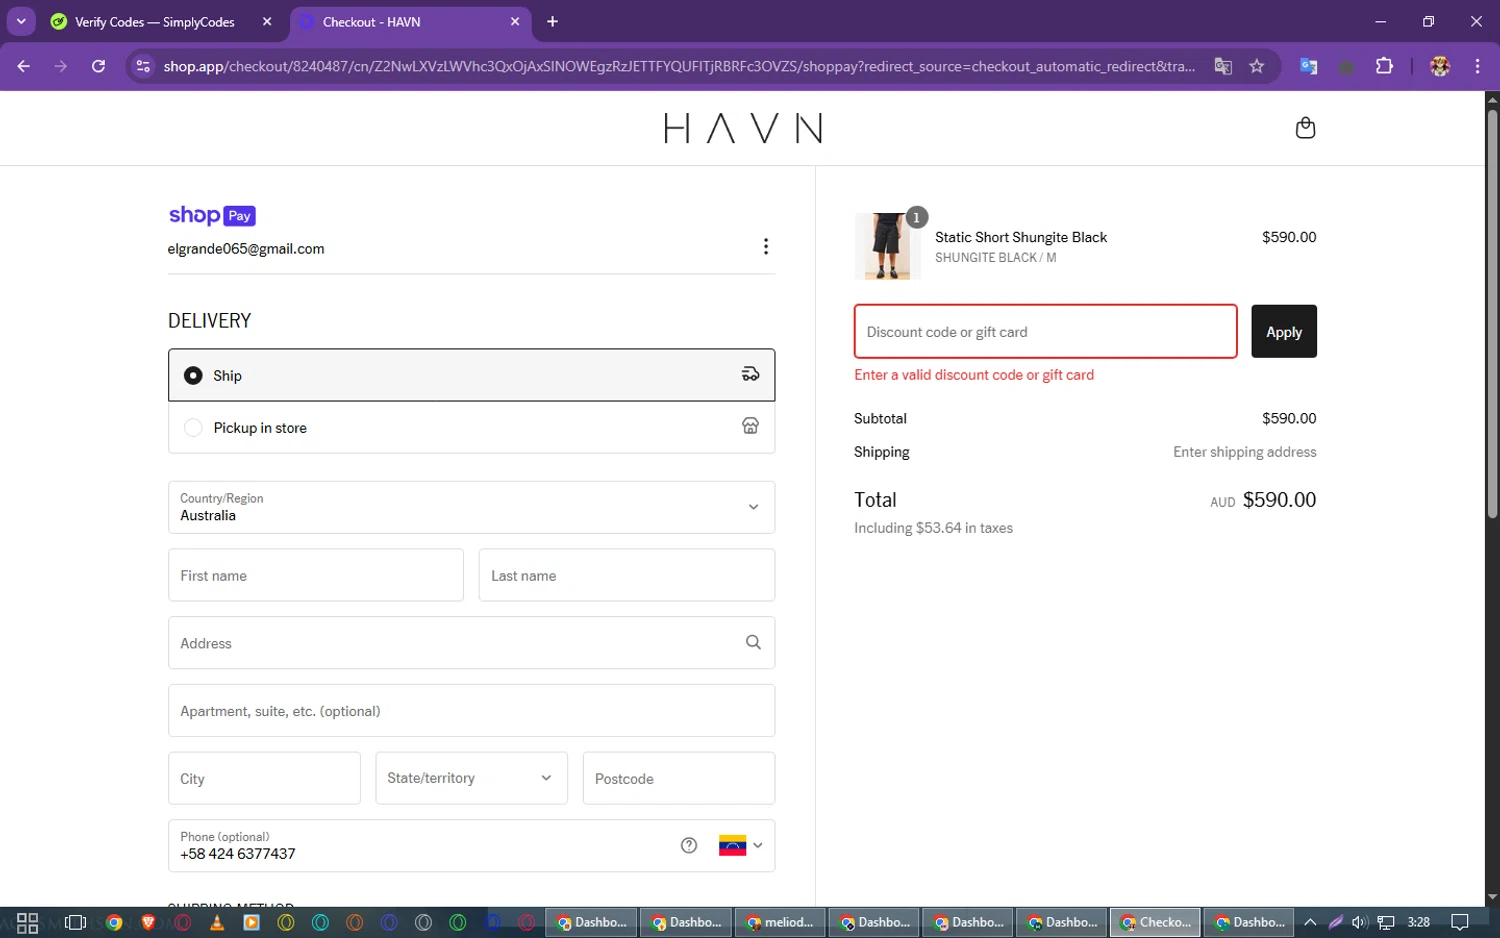The image size is (1500, 938).
Task: Click the Discount code or gift card field
Action: pyautogui.click(x=1045, y=331)
